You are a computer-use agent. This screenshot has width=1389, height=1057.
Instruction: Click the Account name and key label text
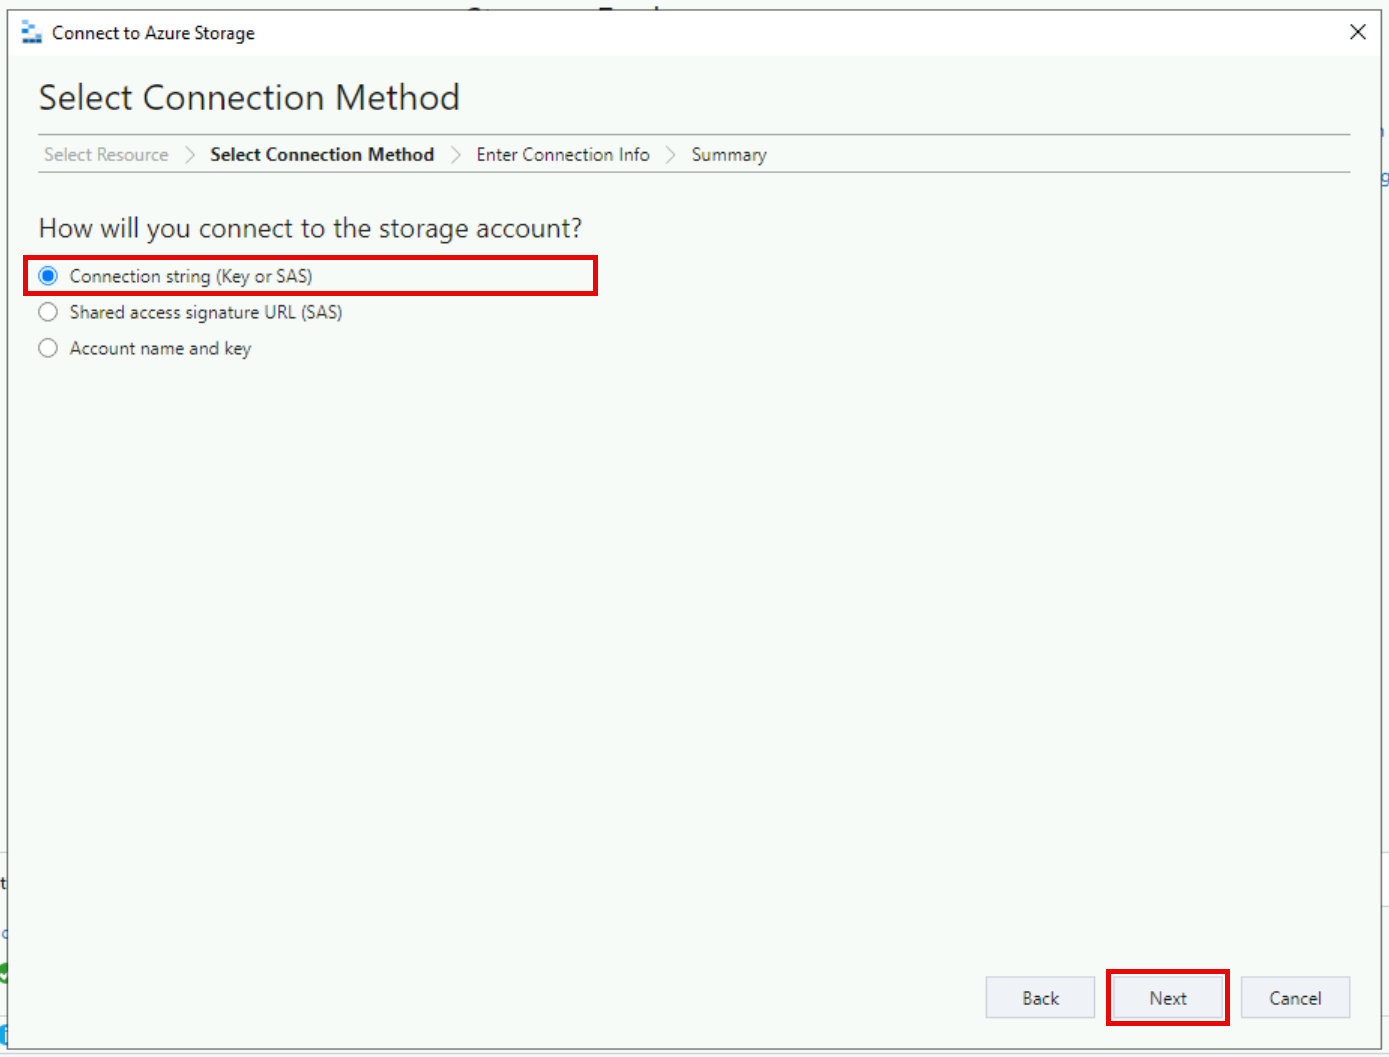pos(160,348)
